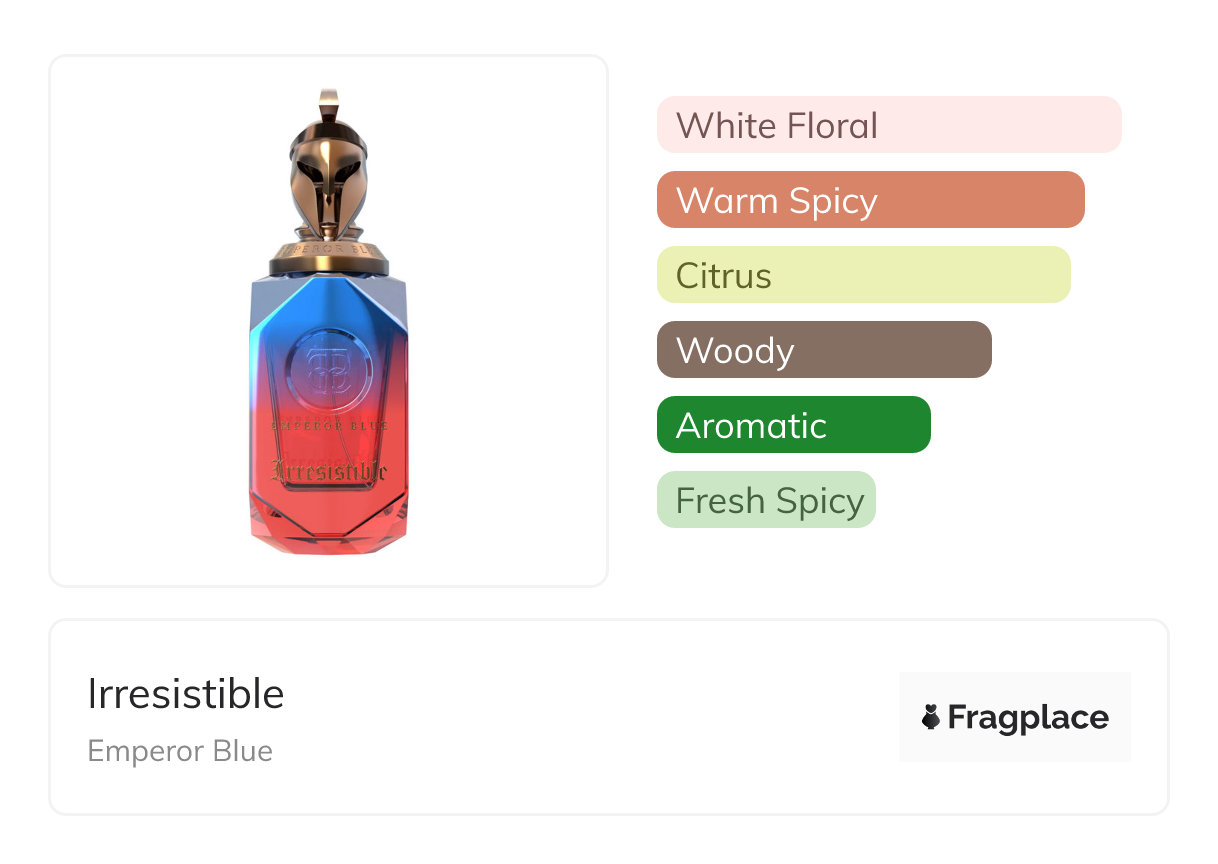Pick the Woody accord bar
This screenshot has height=864, width=1218.
(824, 350)
